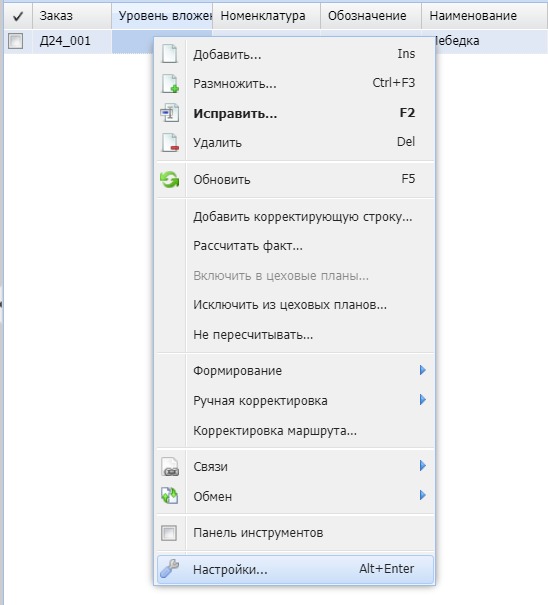Open the Связи submenu arrow
This screenshot has width=548, height=605.
tap(423, 466)
